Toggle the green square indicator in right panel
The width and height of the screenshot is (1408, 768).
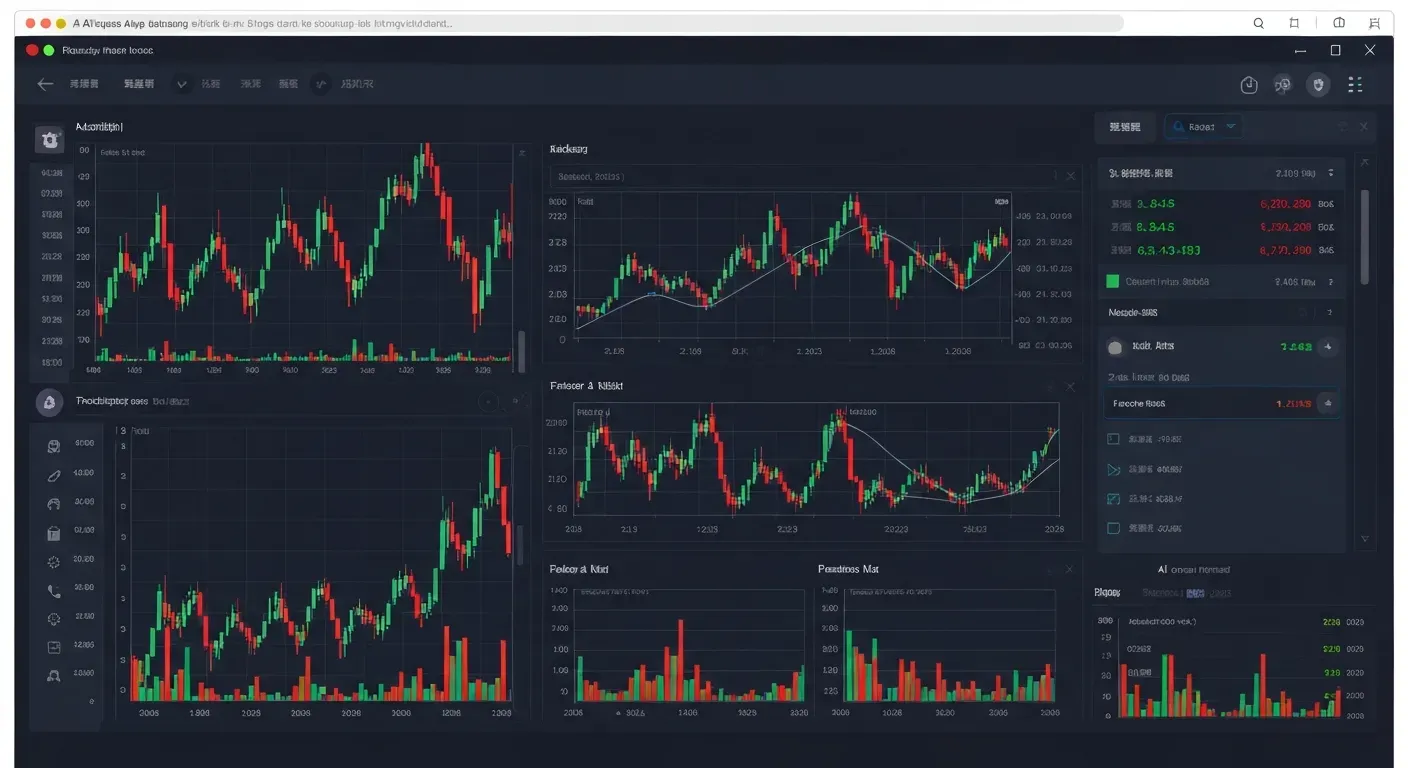(1112, 282)
